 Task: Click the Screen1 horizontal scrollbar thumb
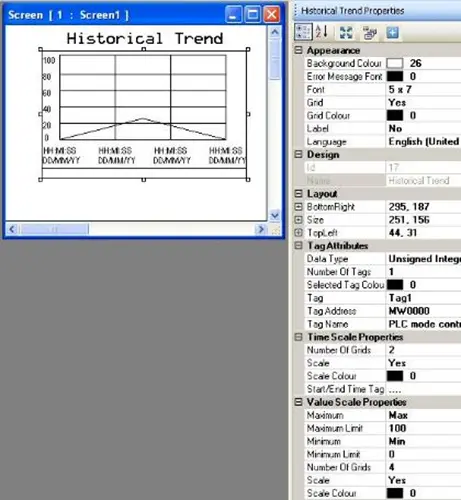coord(54,229)
